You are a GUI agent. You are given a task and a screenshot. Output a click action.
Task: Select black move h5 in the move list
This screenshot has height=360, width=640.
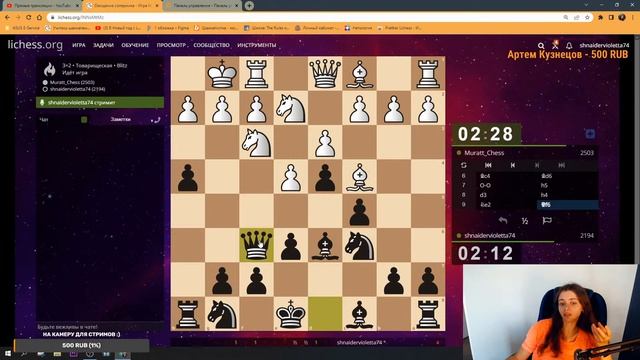tap(568, 185)
